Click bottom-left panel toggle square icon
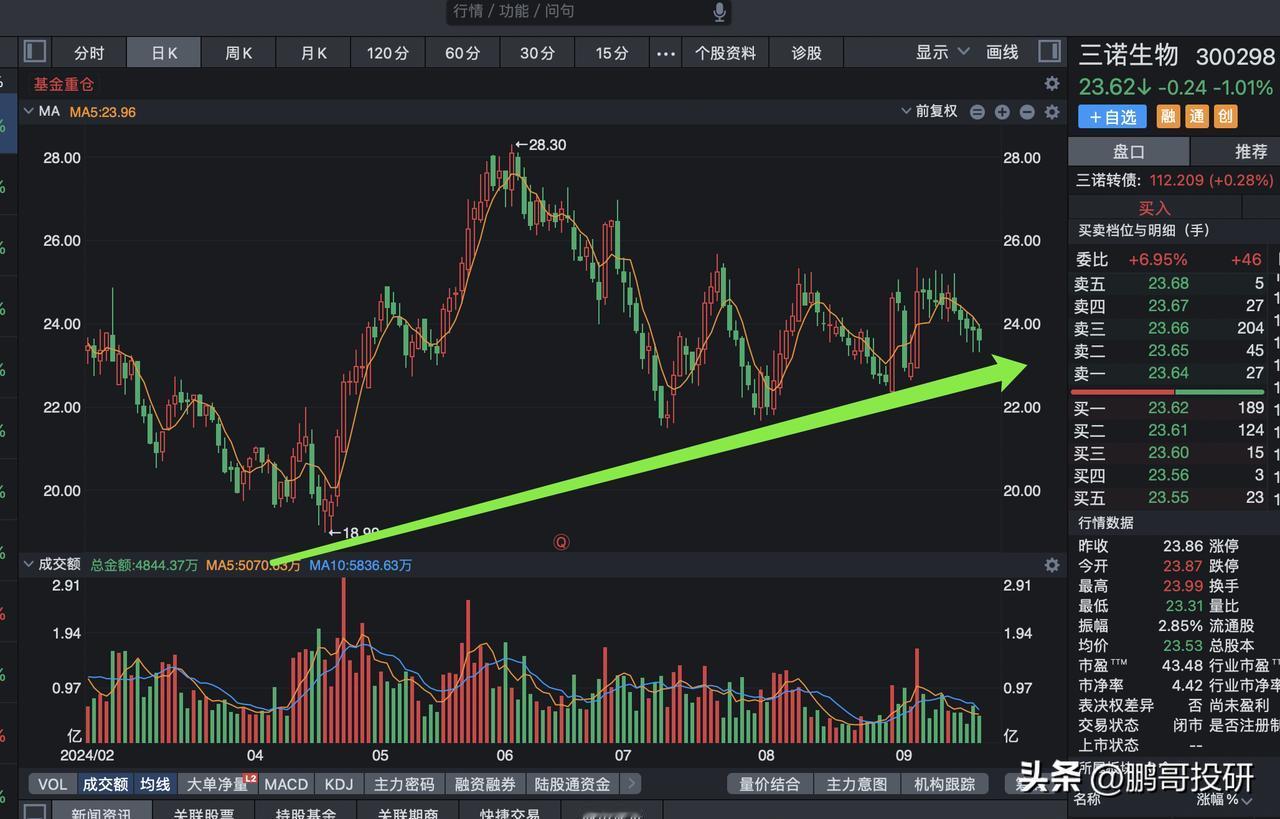Screen dimensions: 1280x819 [x=35, y=812]
